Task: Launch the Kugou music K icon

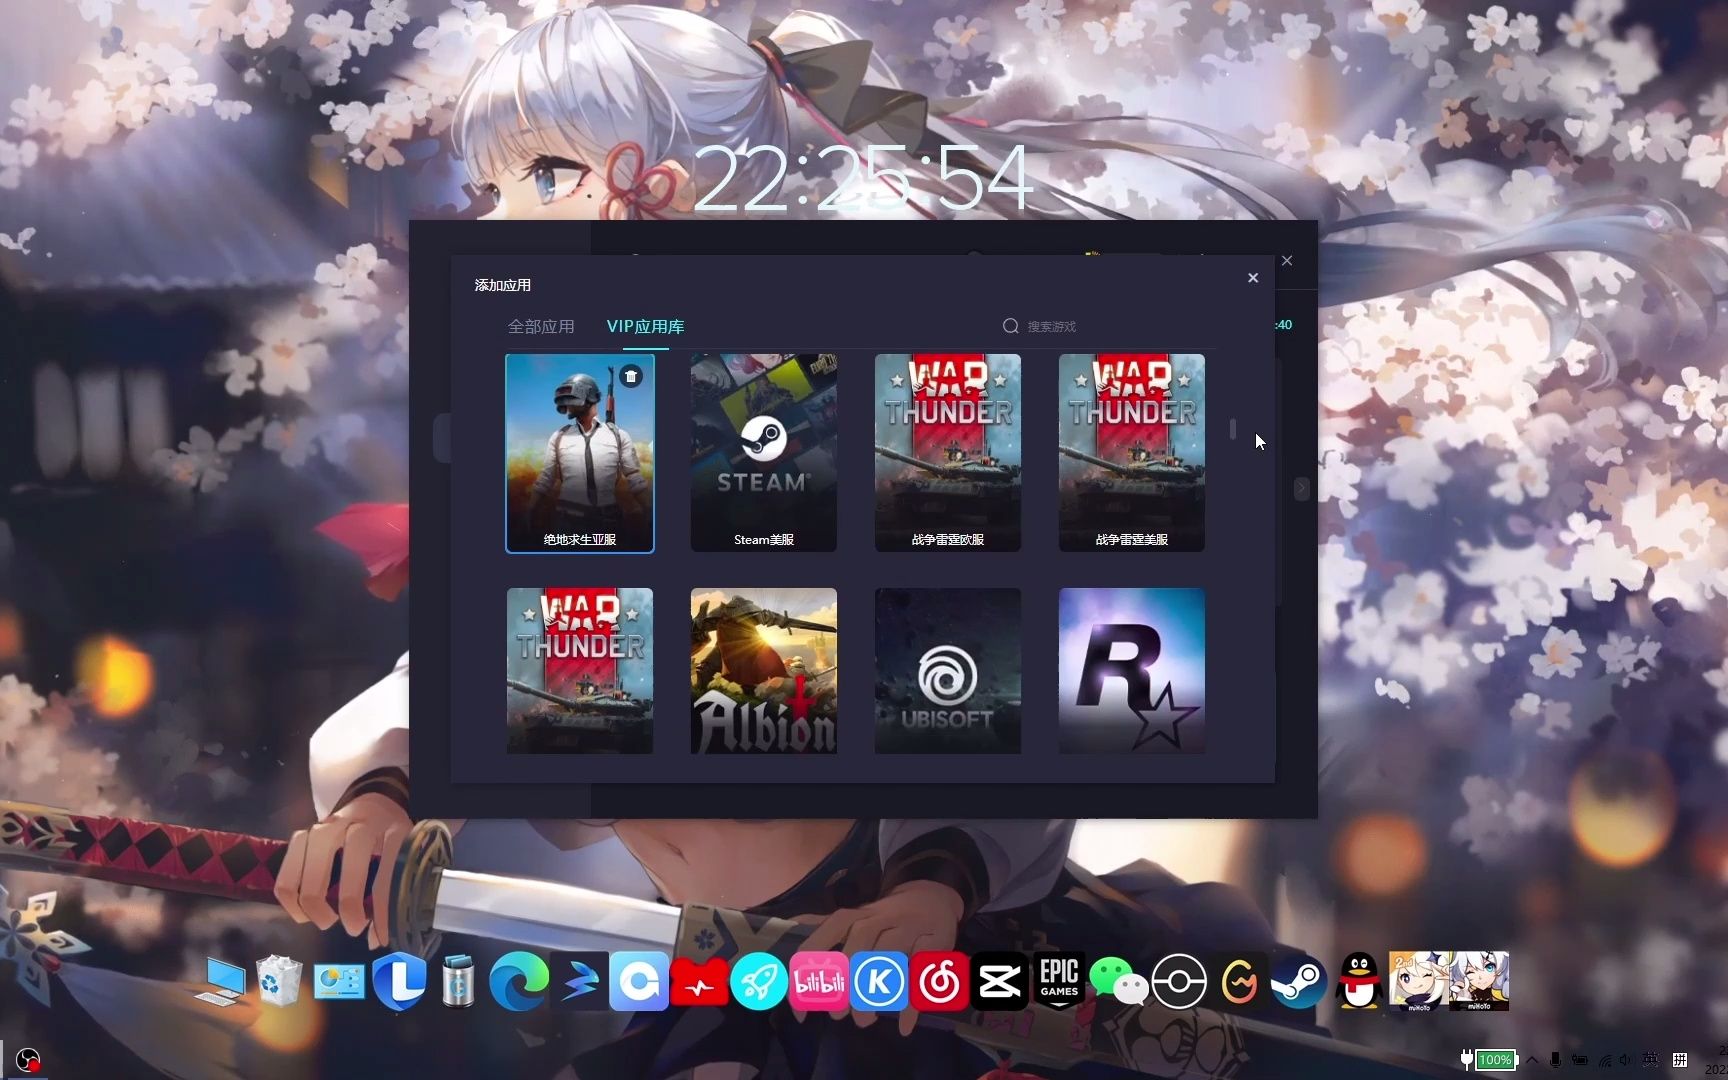Action: tap(879, 981)
